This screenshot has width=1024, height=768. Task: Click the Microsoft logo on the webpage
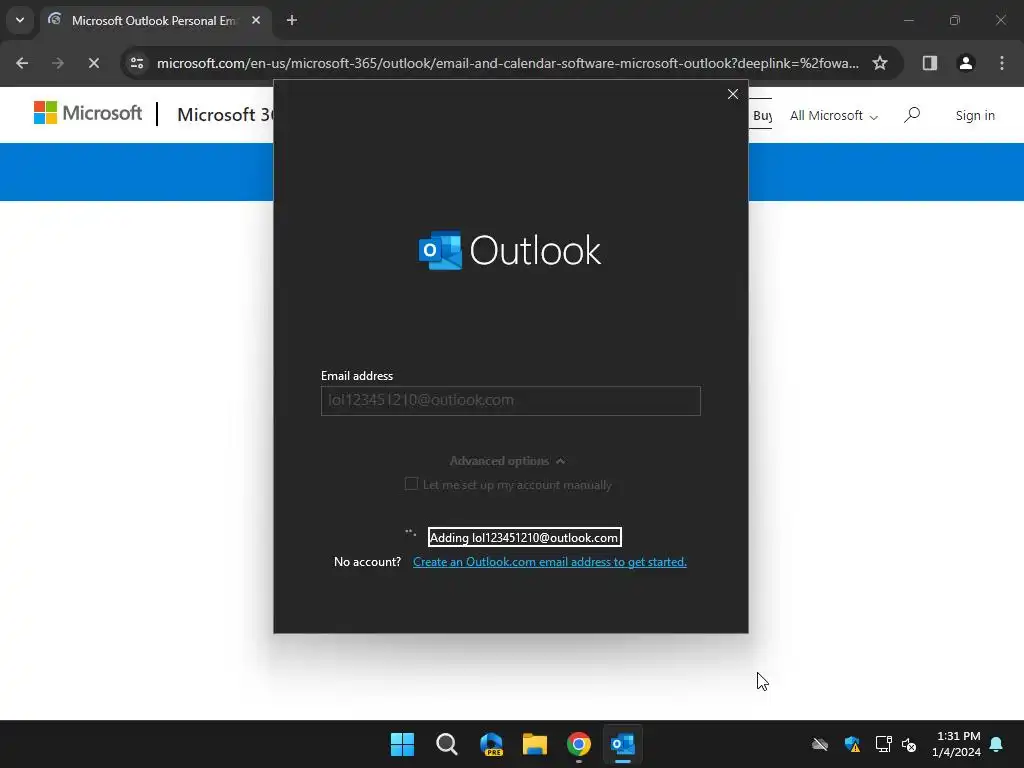pos(88,113)
